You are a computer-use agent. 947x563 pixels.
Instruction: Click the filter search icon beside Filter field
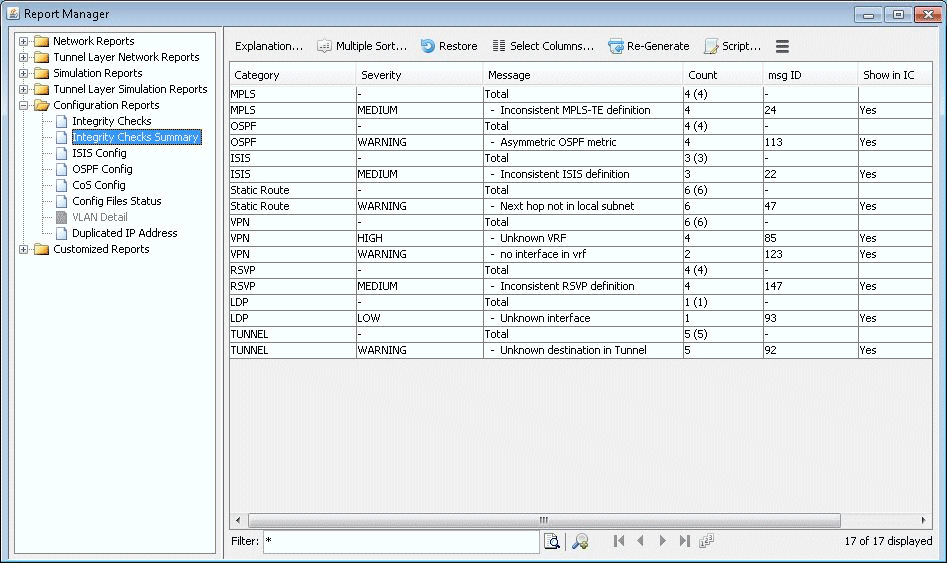[x=551, y=541]
